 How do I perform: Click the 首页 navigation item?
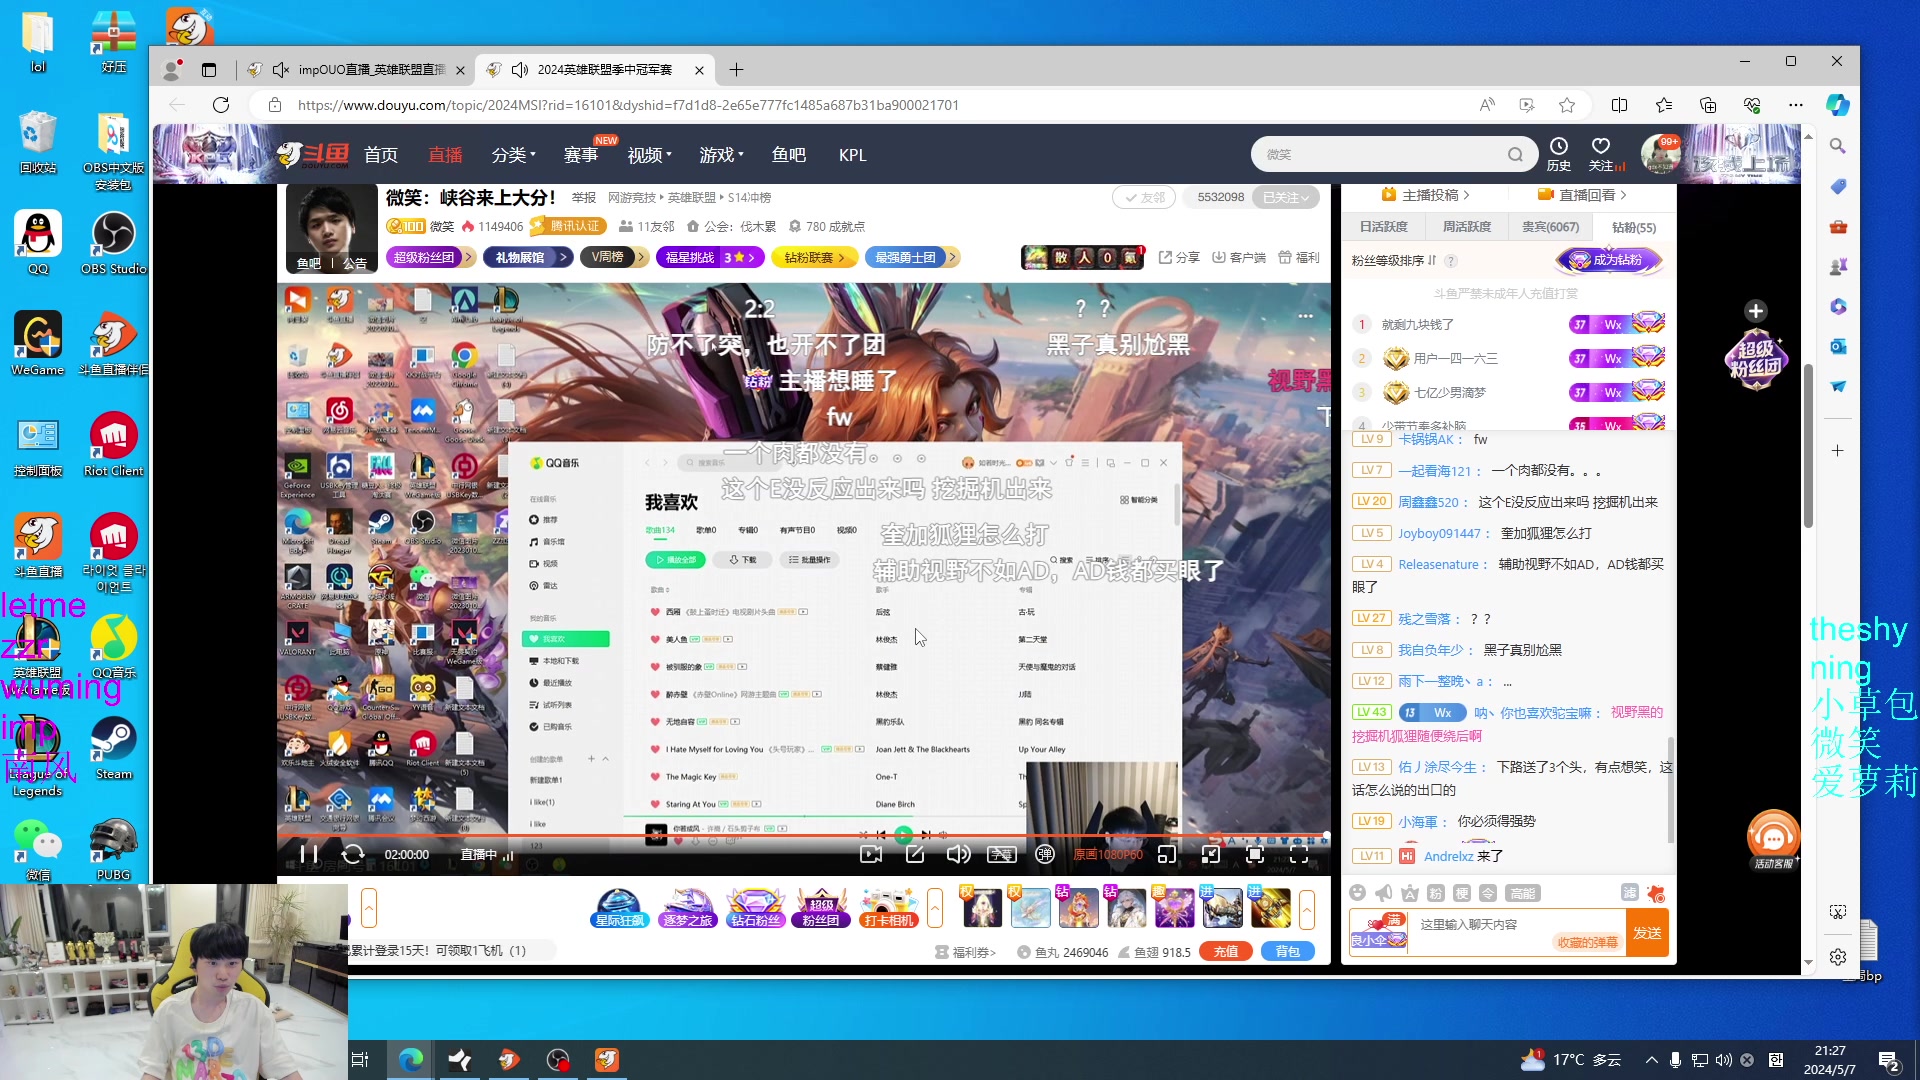(x=381, y=155)
